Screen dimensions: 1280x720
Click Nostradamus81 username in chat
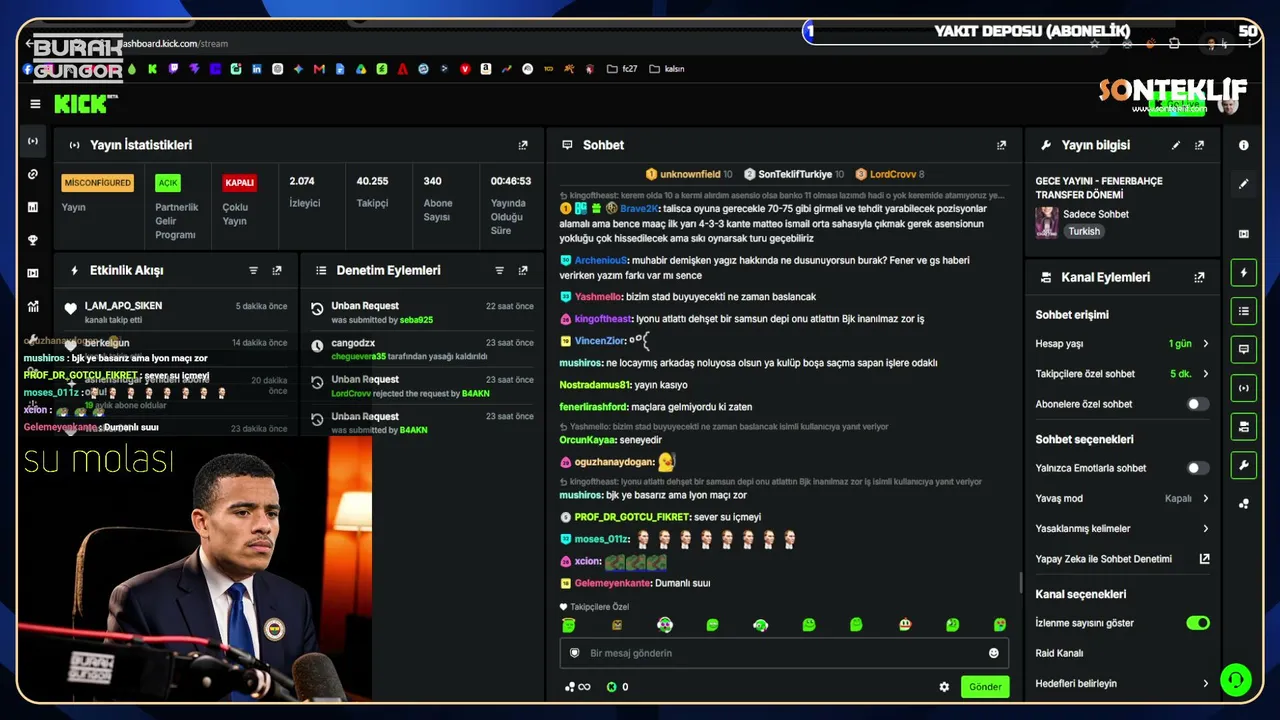595,385
